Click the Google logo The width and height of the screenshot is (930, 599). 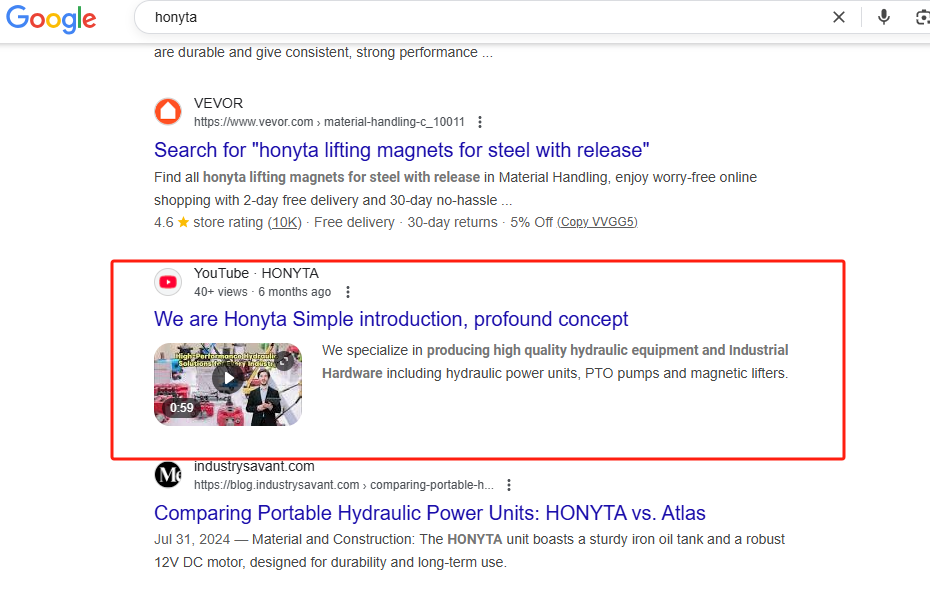(51, 18)
